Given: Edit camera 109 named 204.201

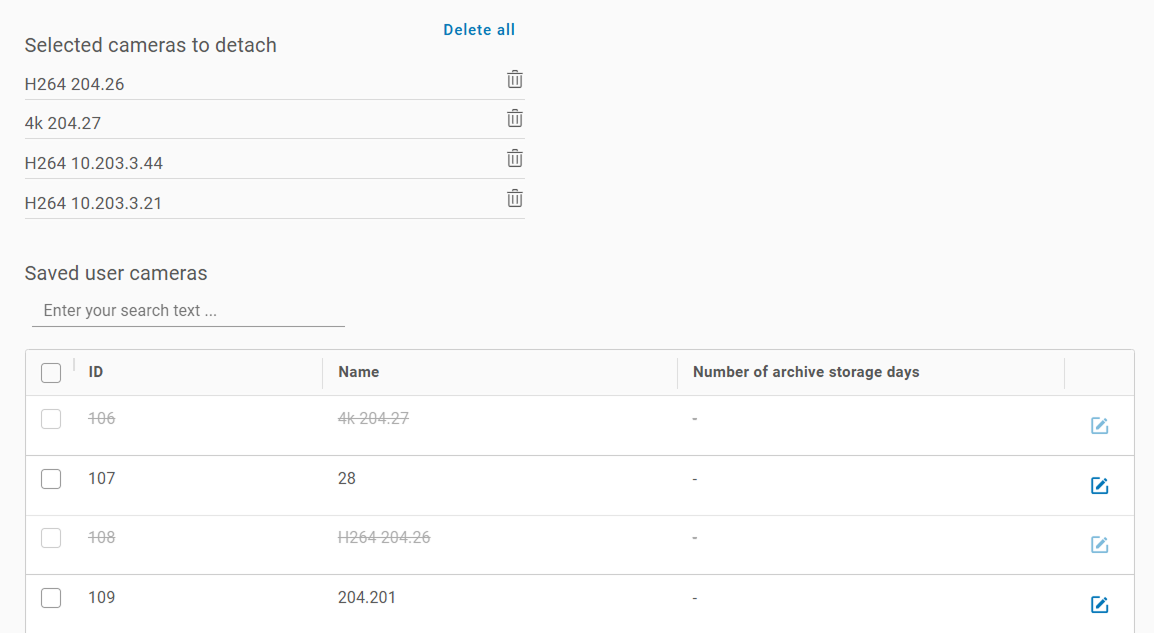Looking at the screenshot, I should 1099,604.
